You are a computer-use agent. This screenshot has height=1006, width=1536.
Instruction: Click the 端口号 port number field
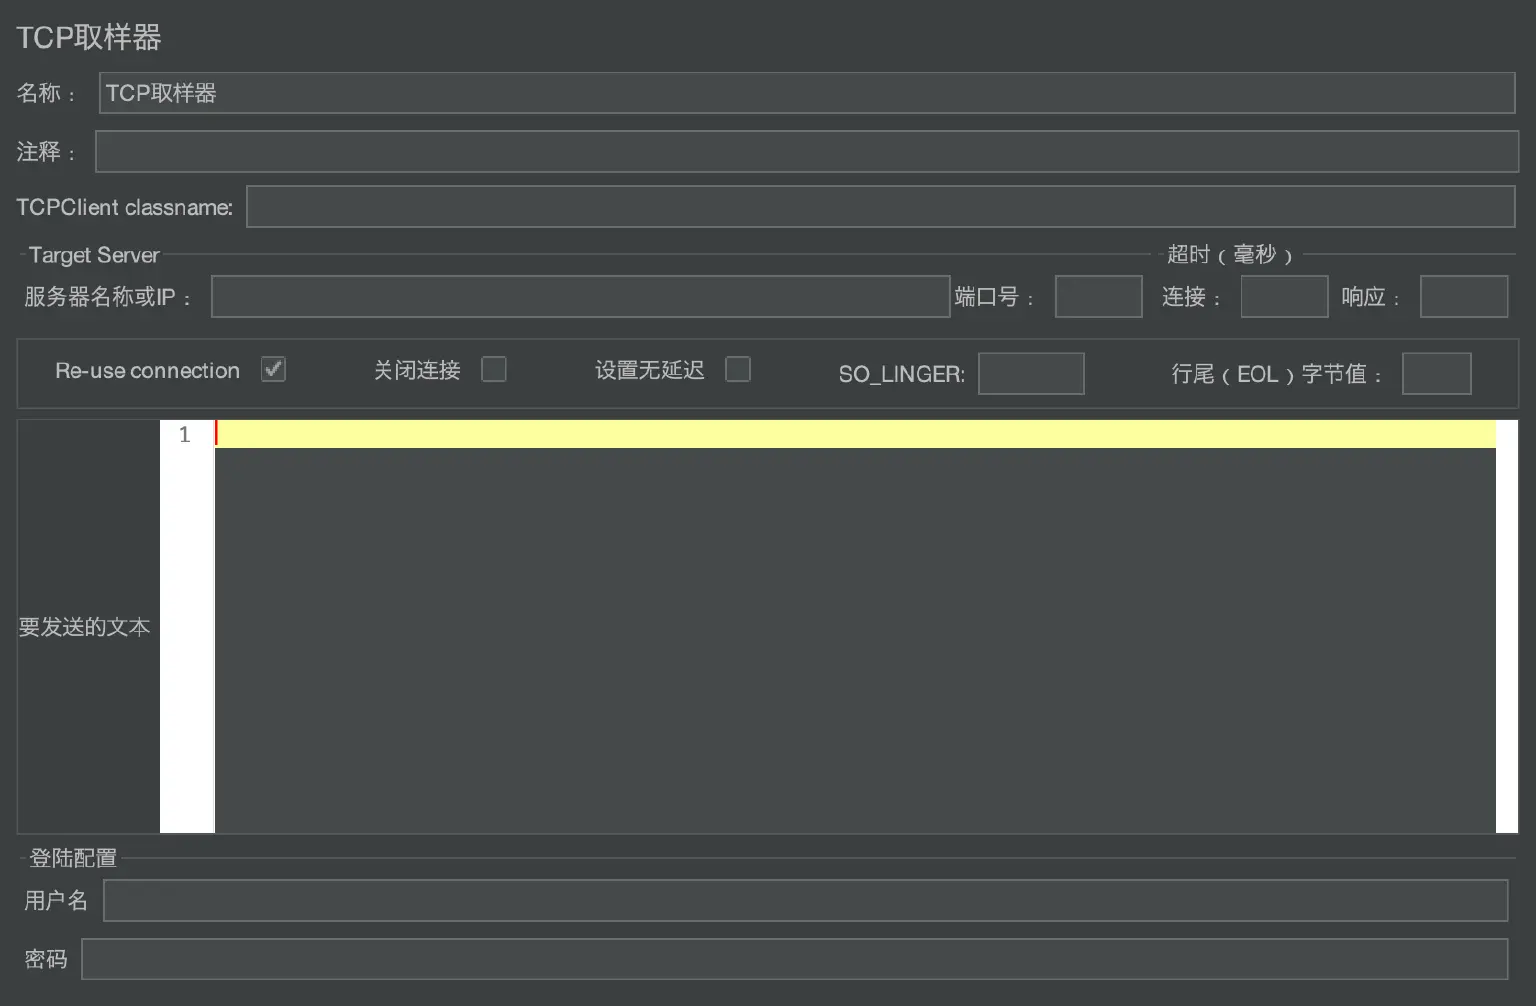click(x=1098, y=297)
